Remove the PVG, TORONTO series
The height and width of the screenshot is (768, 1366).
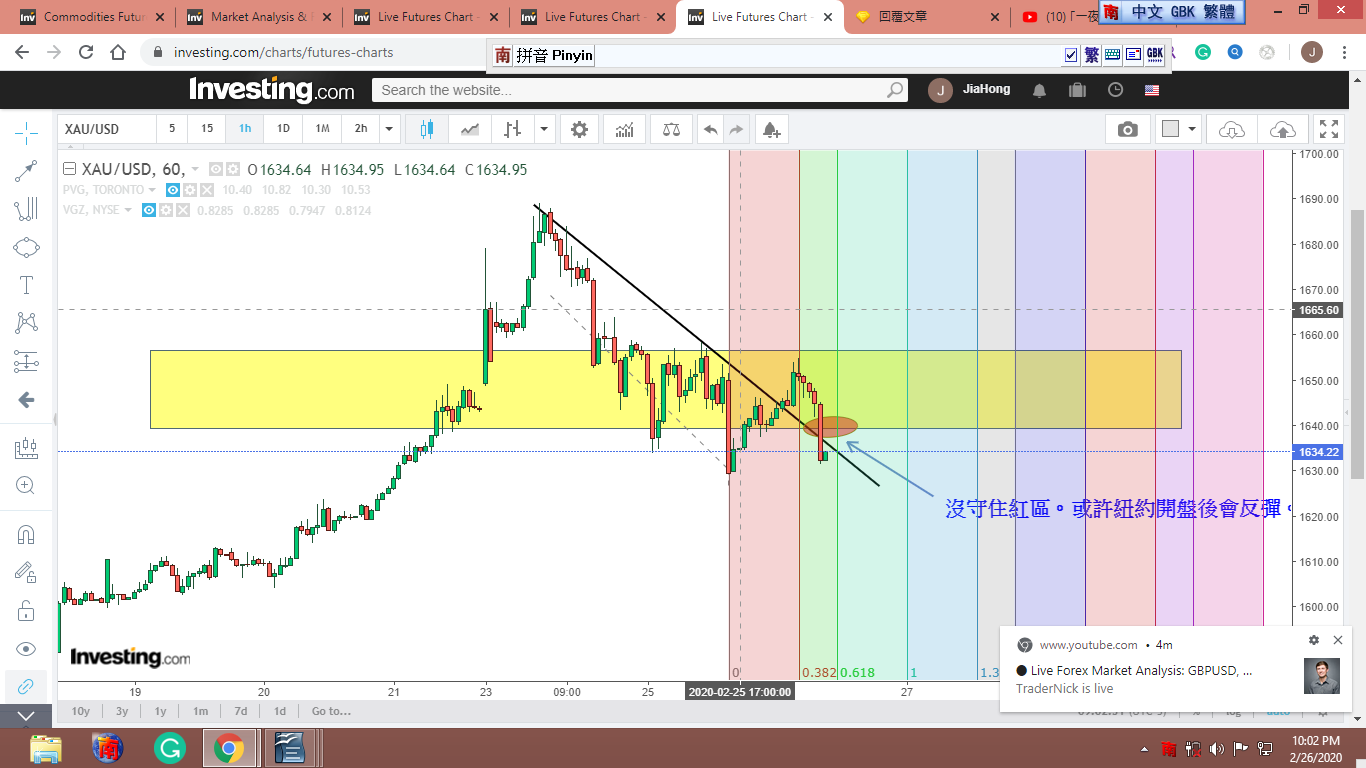pos(207,190)
